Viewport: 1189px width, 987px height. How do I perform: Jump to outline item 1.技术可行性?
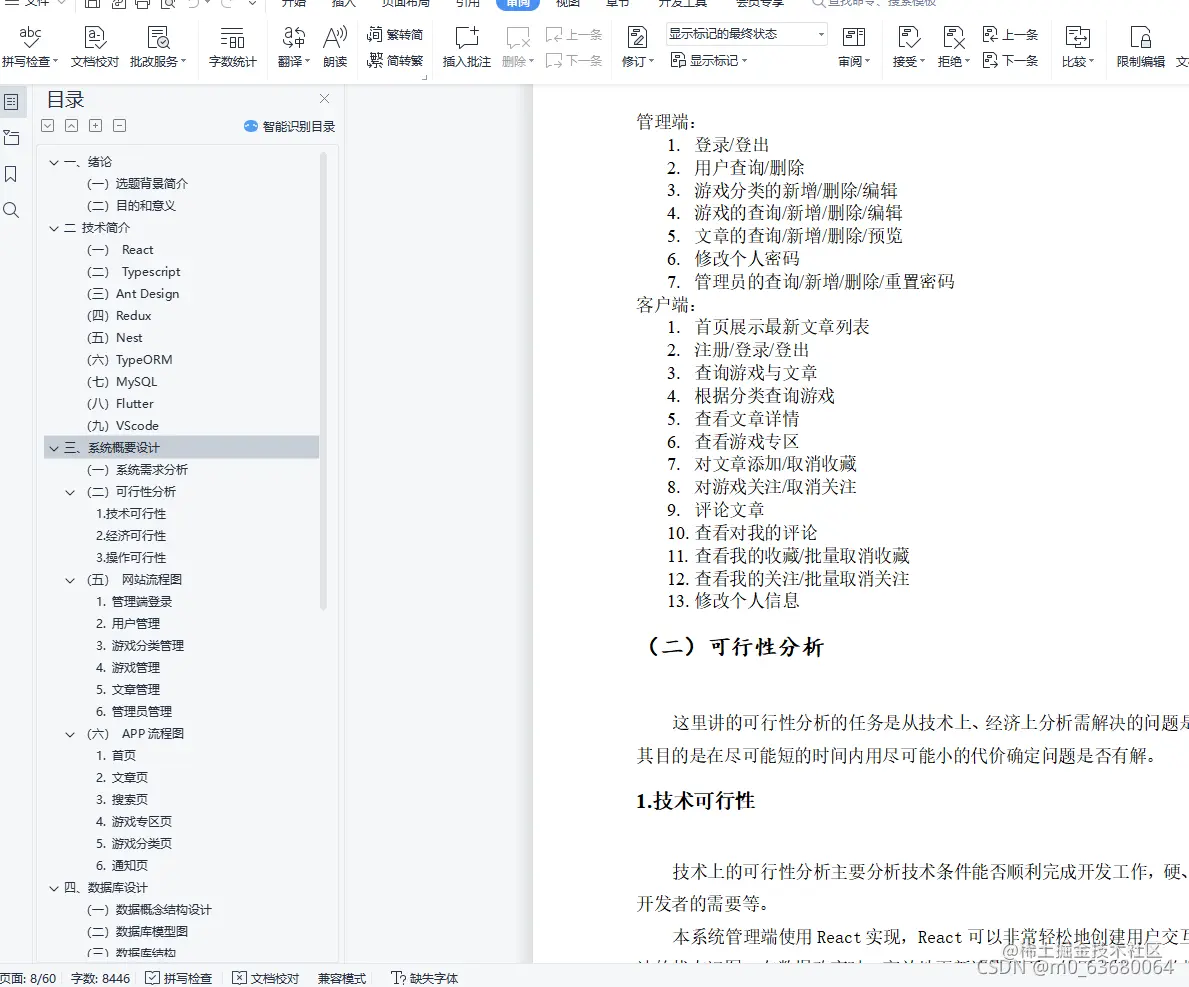coord(130,513)
